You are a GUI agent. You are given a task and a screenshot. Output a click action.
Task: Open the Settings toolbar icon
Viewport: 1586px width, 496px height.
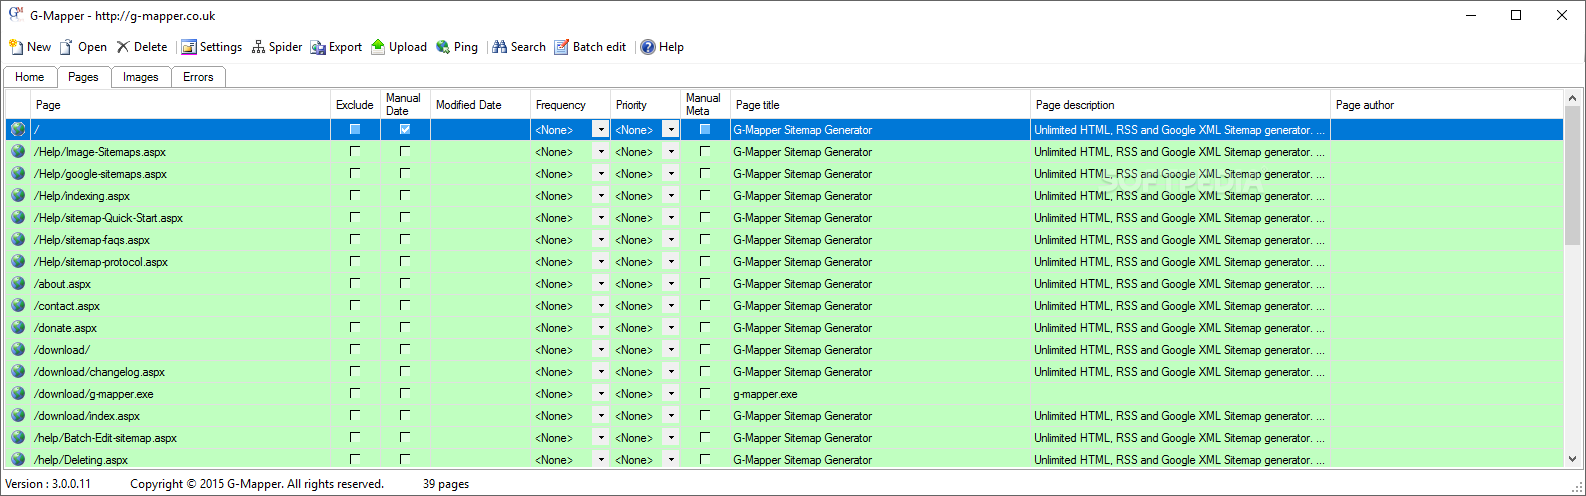189,47
